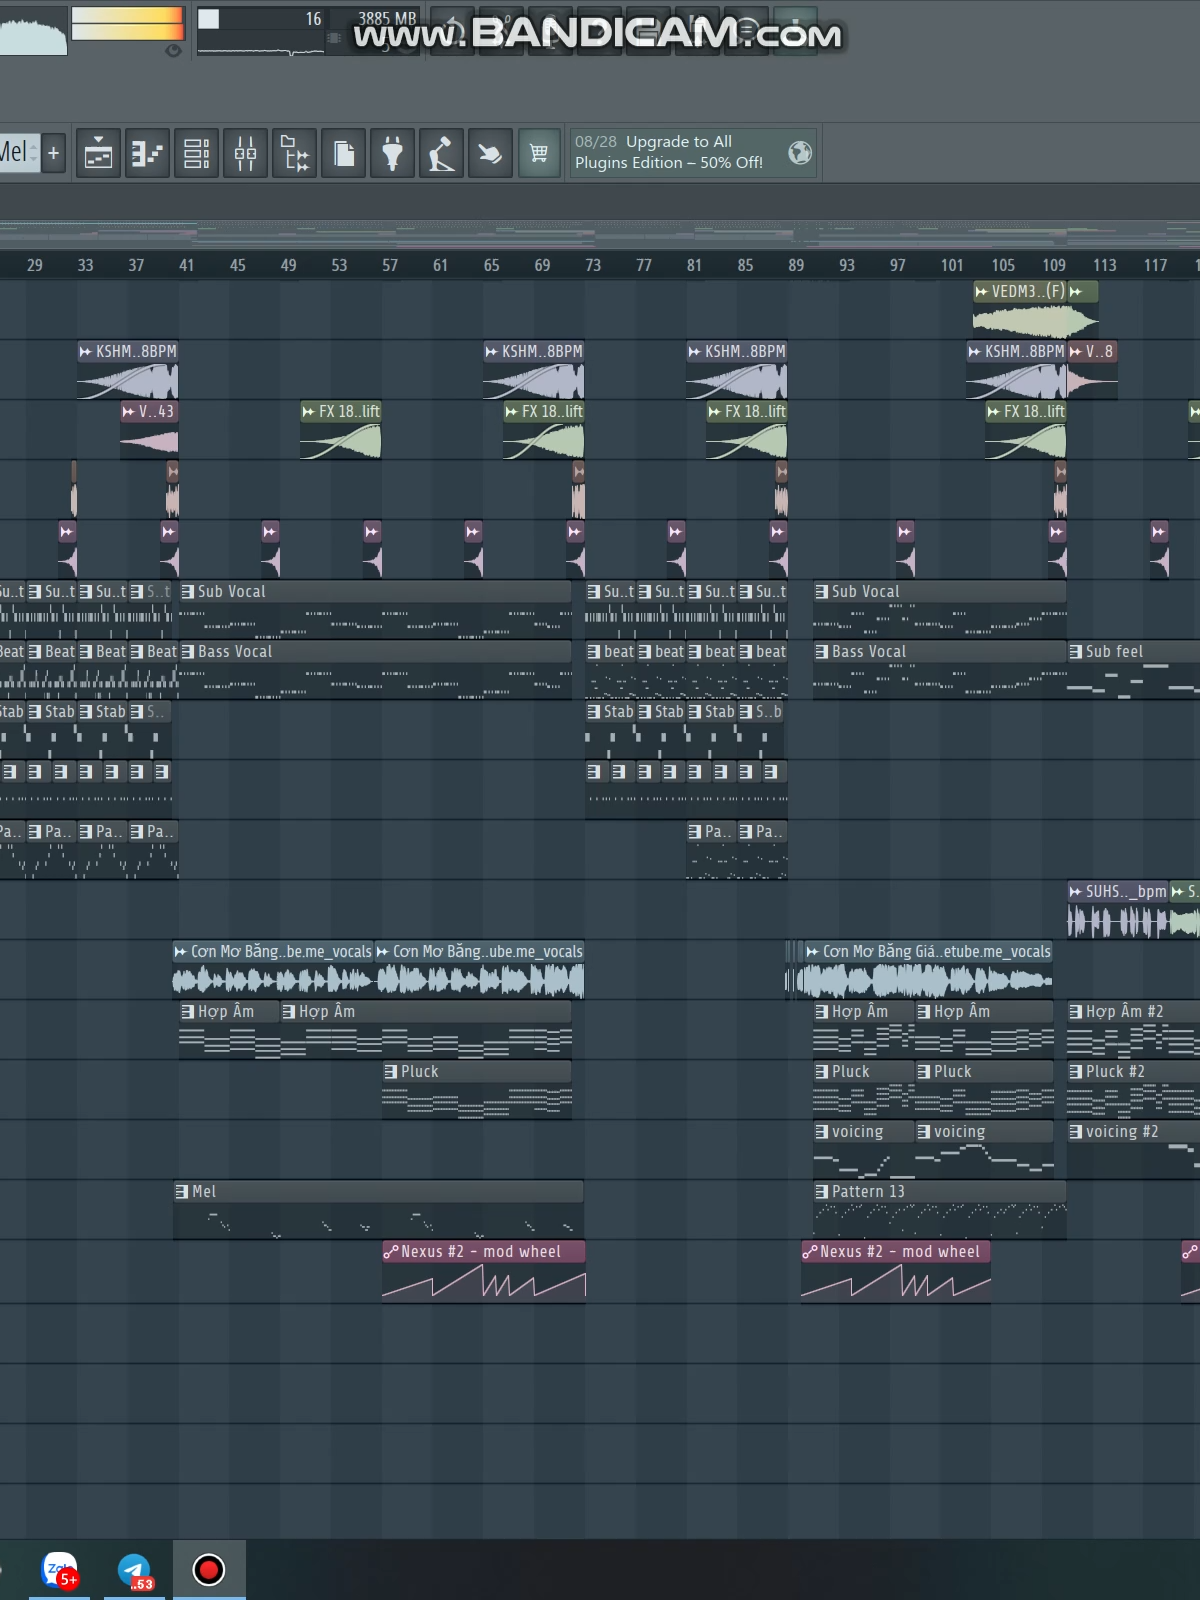Click bar 105 on the timeline ruler
Image resolution: width=1200 pixels, height=1600 pixels.
1003,265
